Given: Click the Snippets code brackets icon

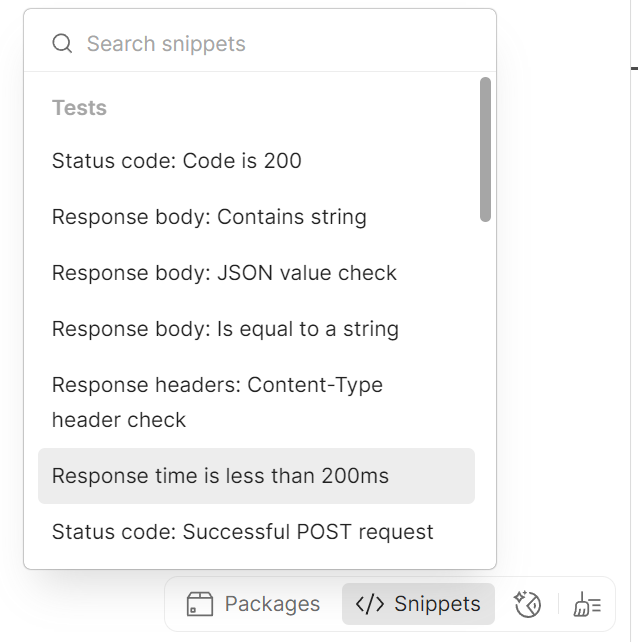Looking at the screenshot, I should pos(370,604).
